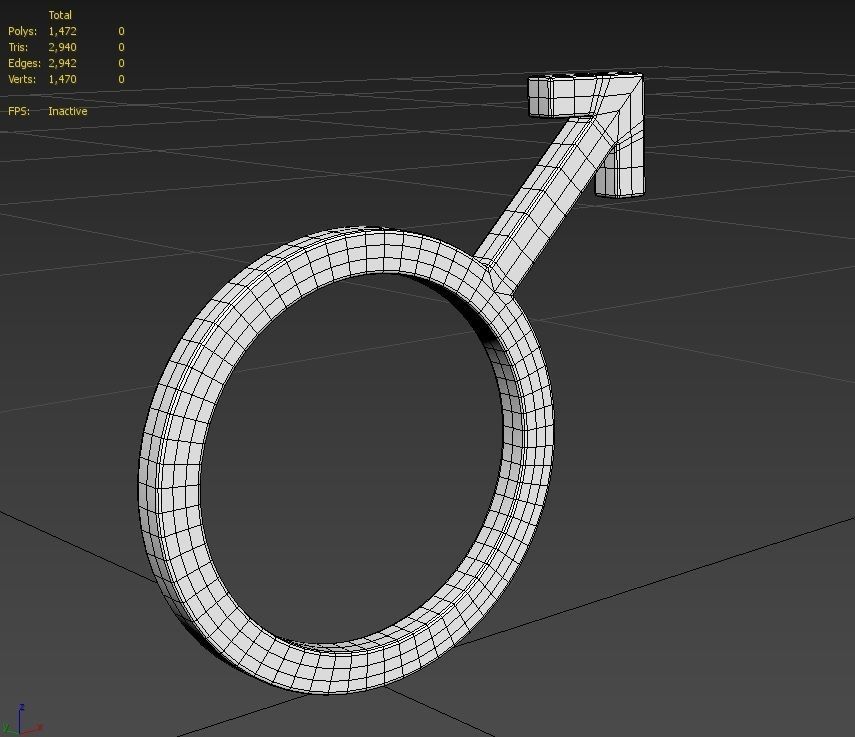Click the Verts count value 1,470
855x737 pixels.
[x=62, y=78]
